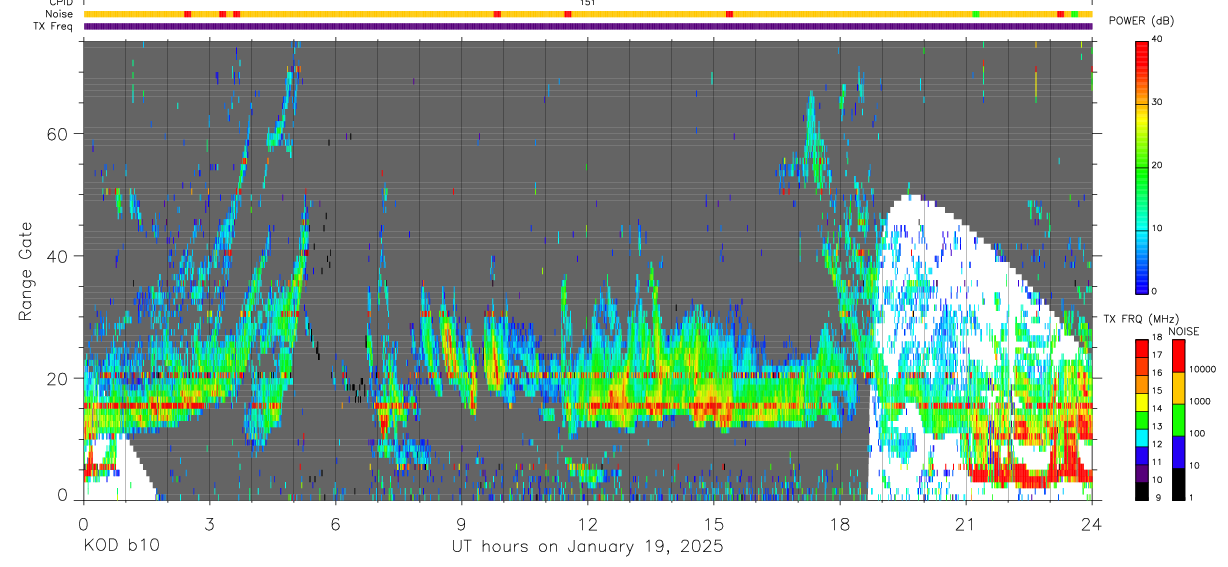Select the purple TX Freq strip above plot
This screenshot has width=1228, height=567.
588,26
